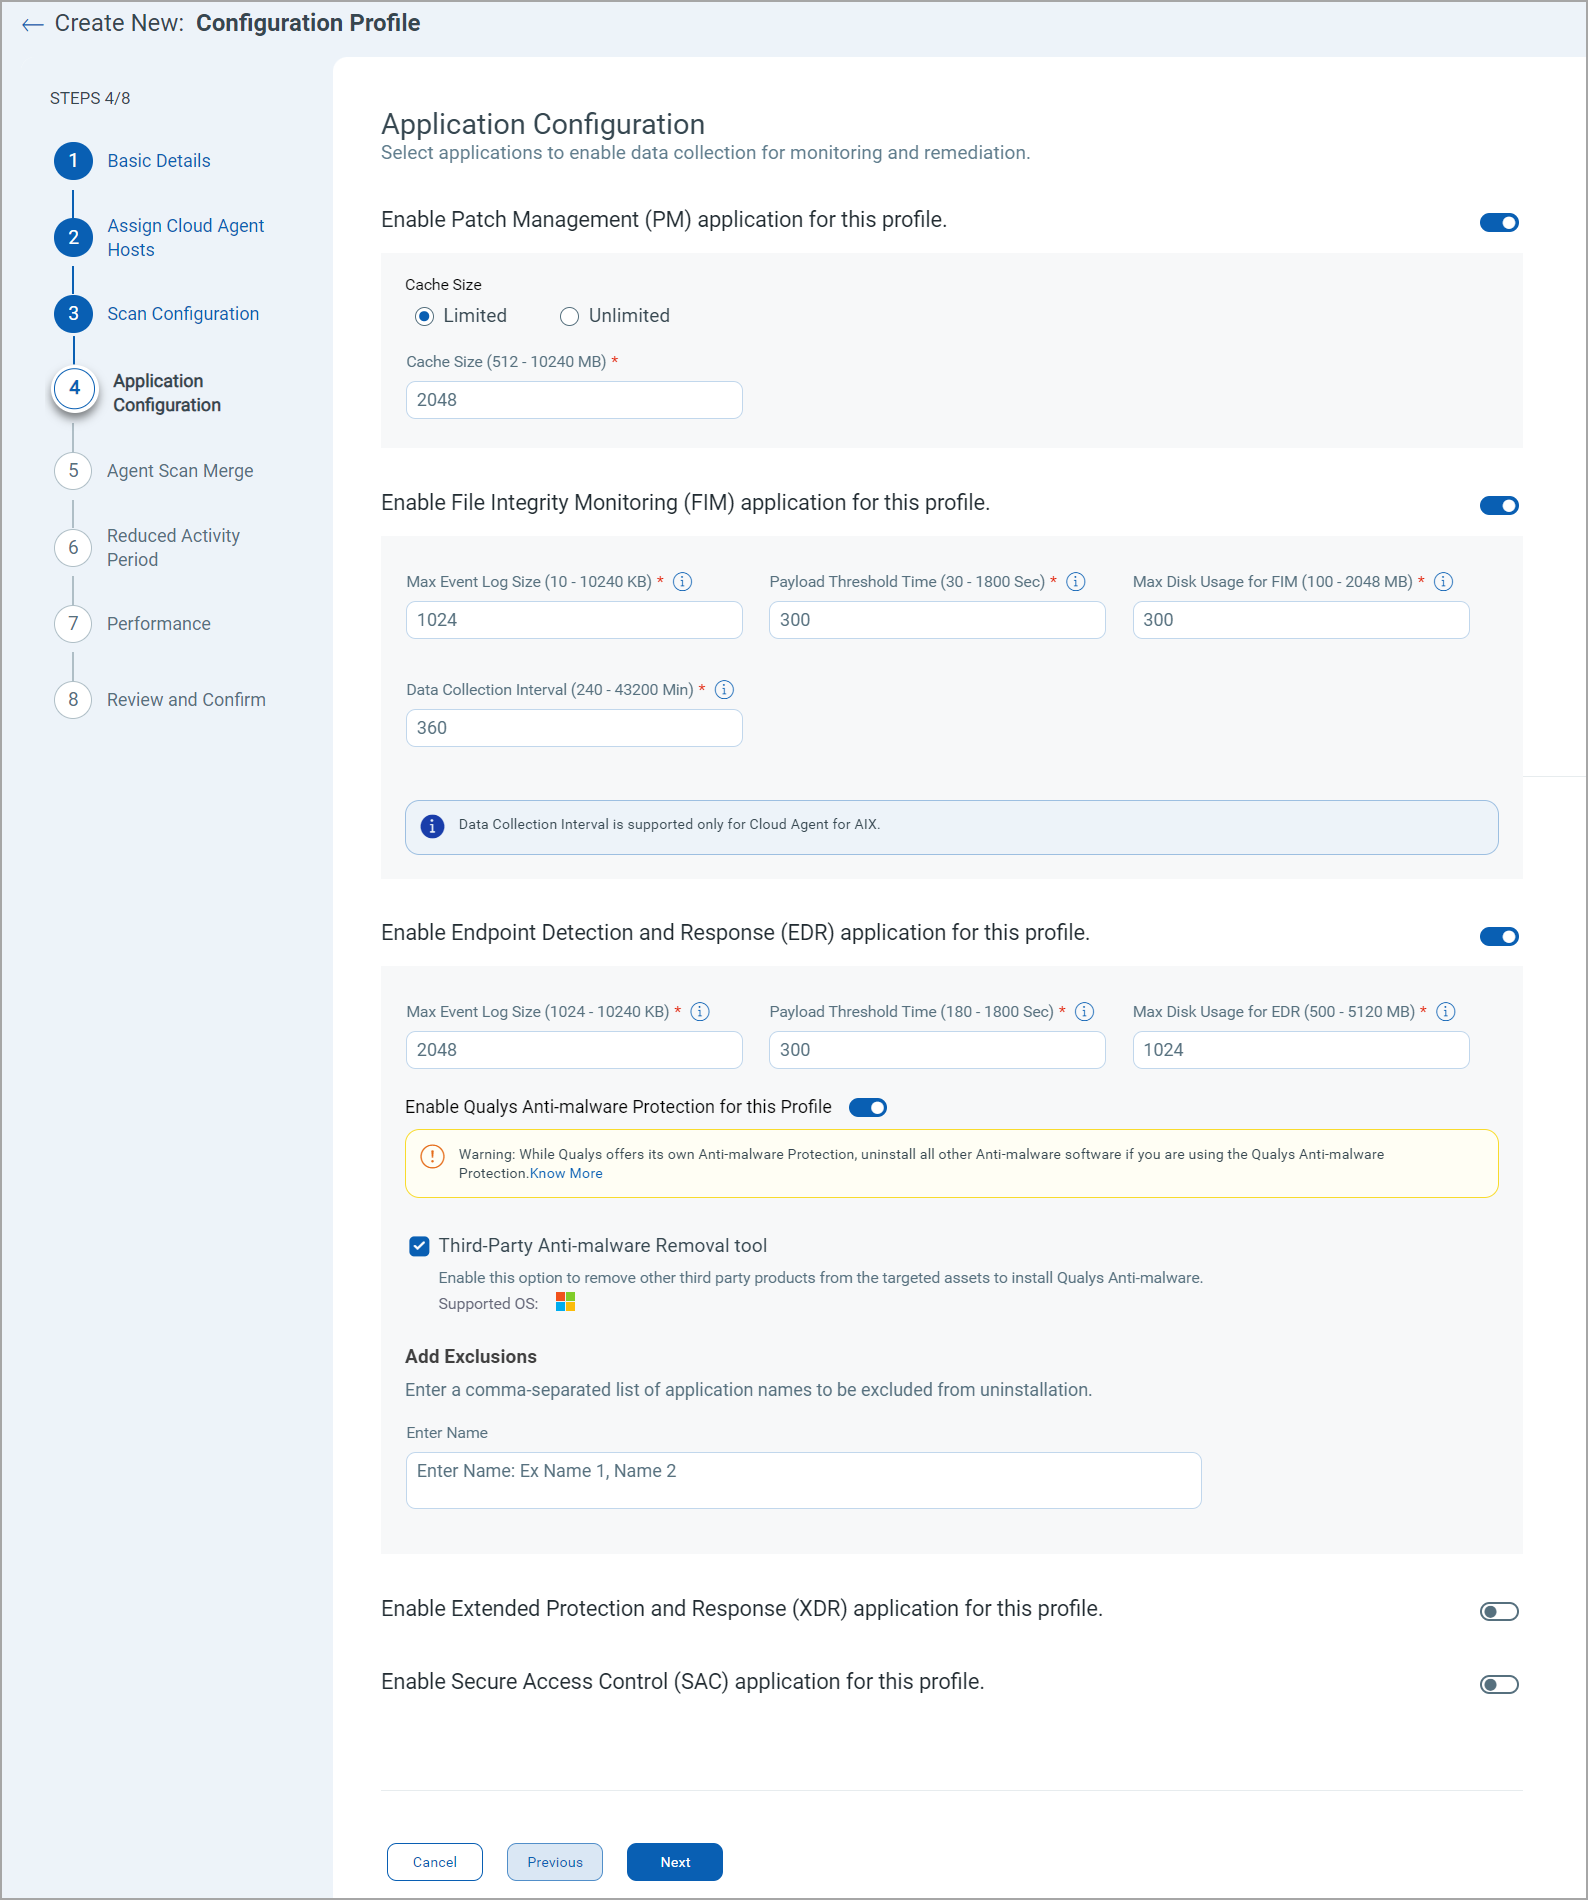Click the Cancel button
Image resolution: width=1588 pixels, height=1900 pixels.
[435, 1862]
